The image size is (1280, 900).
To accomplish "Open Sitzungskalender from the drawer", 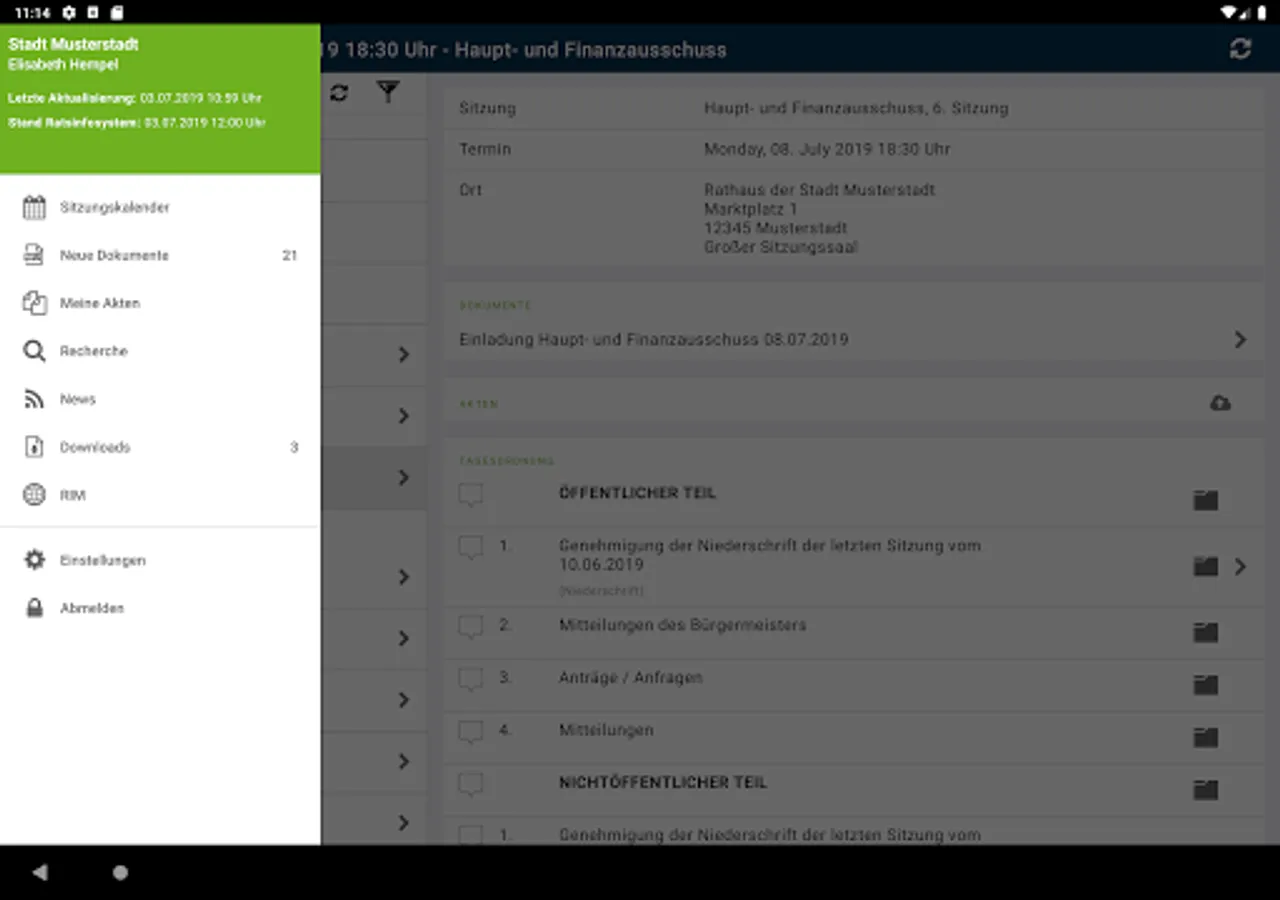I will [160, 207].
